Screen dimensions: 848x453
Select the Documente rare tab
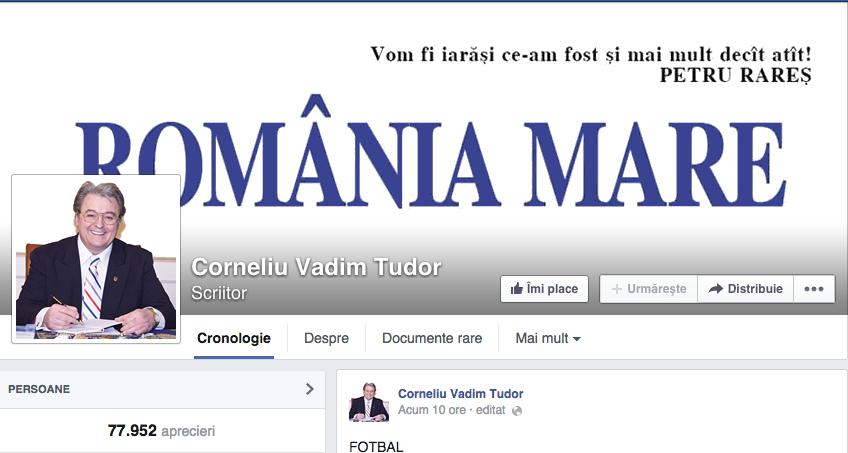click(432, 338)
